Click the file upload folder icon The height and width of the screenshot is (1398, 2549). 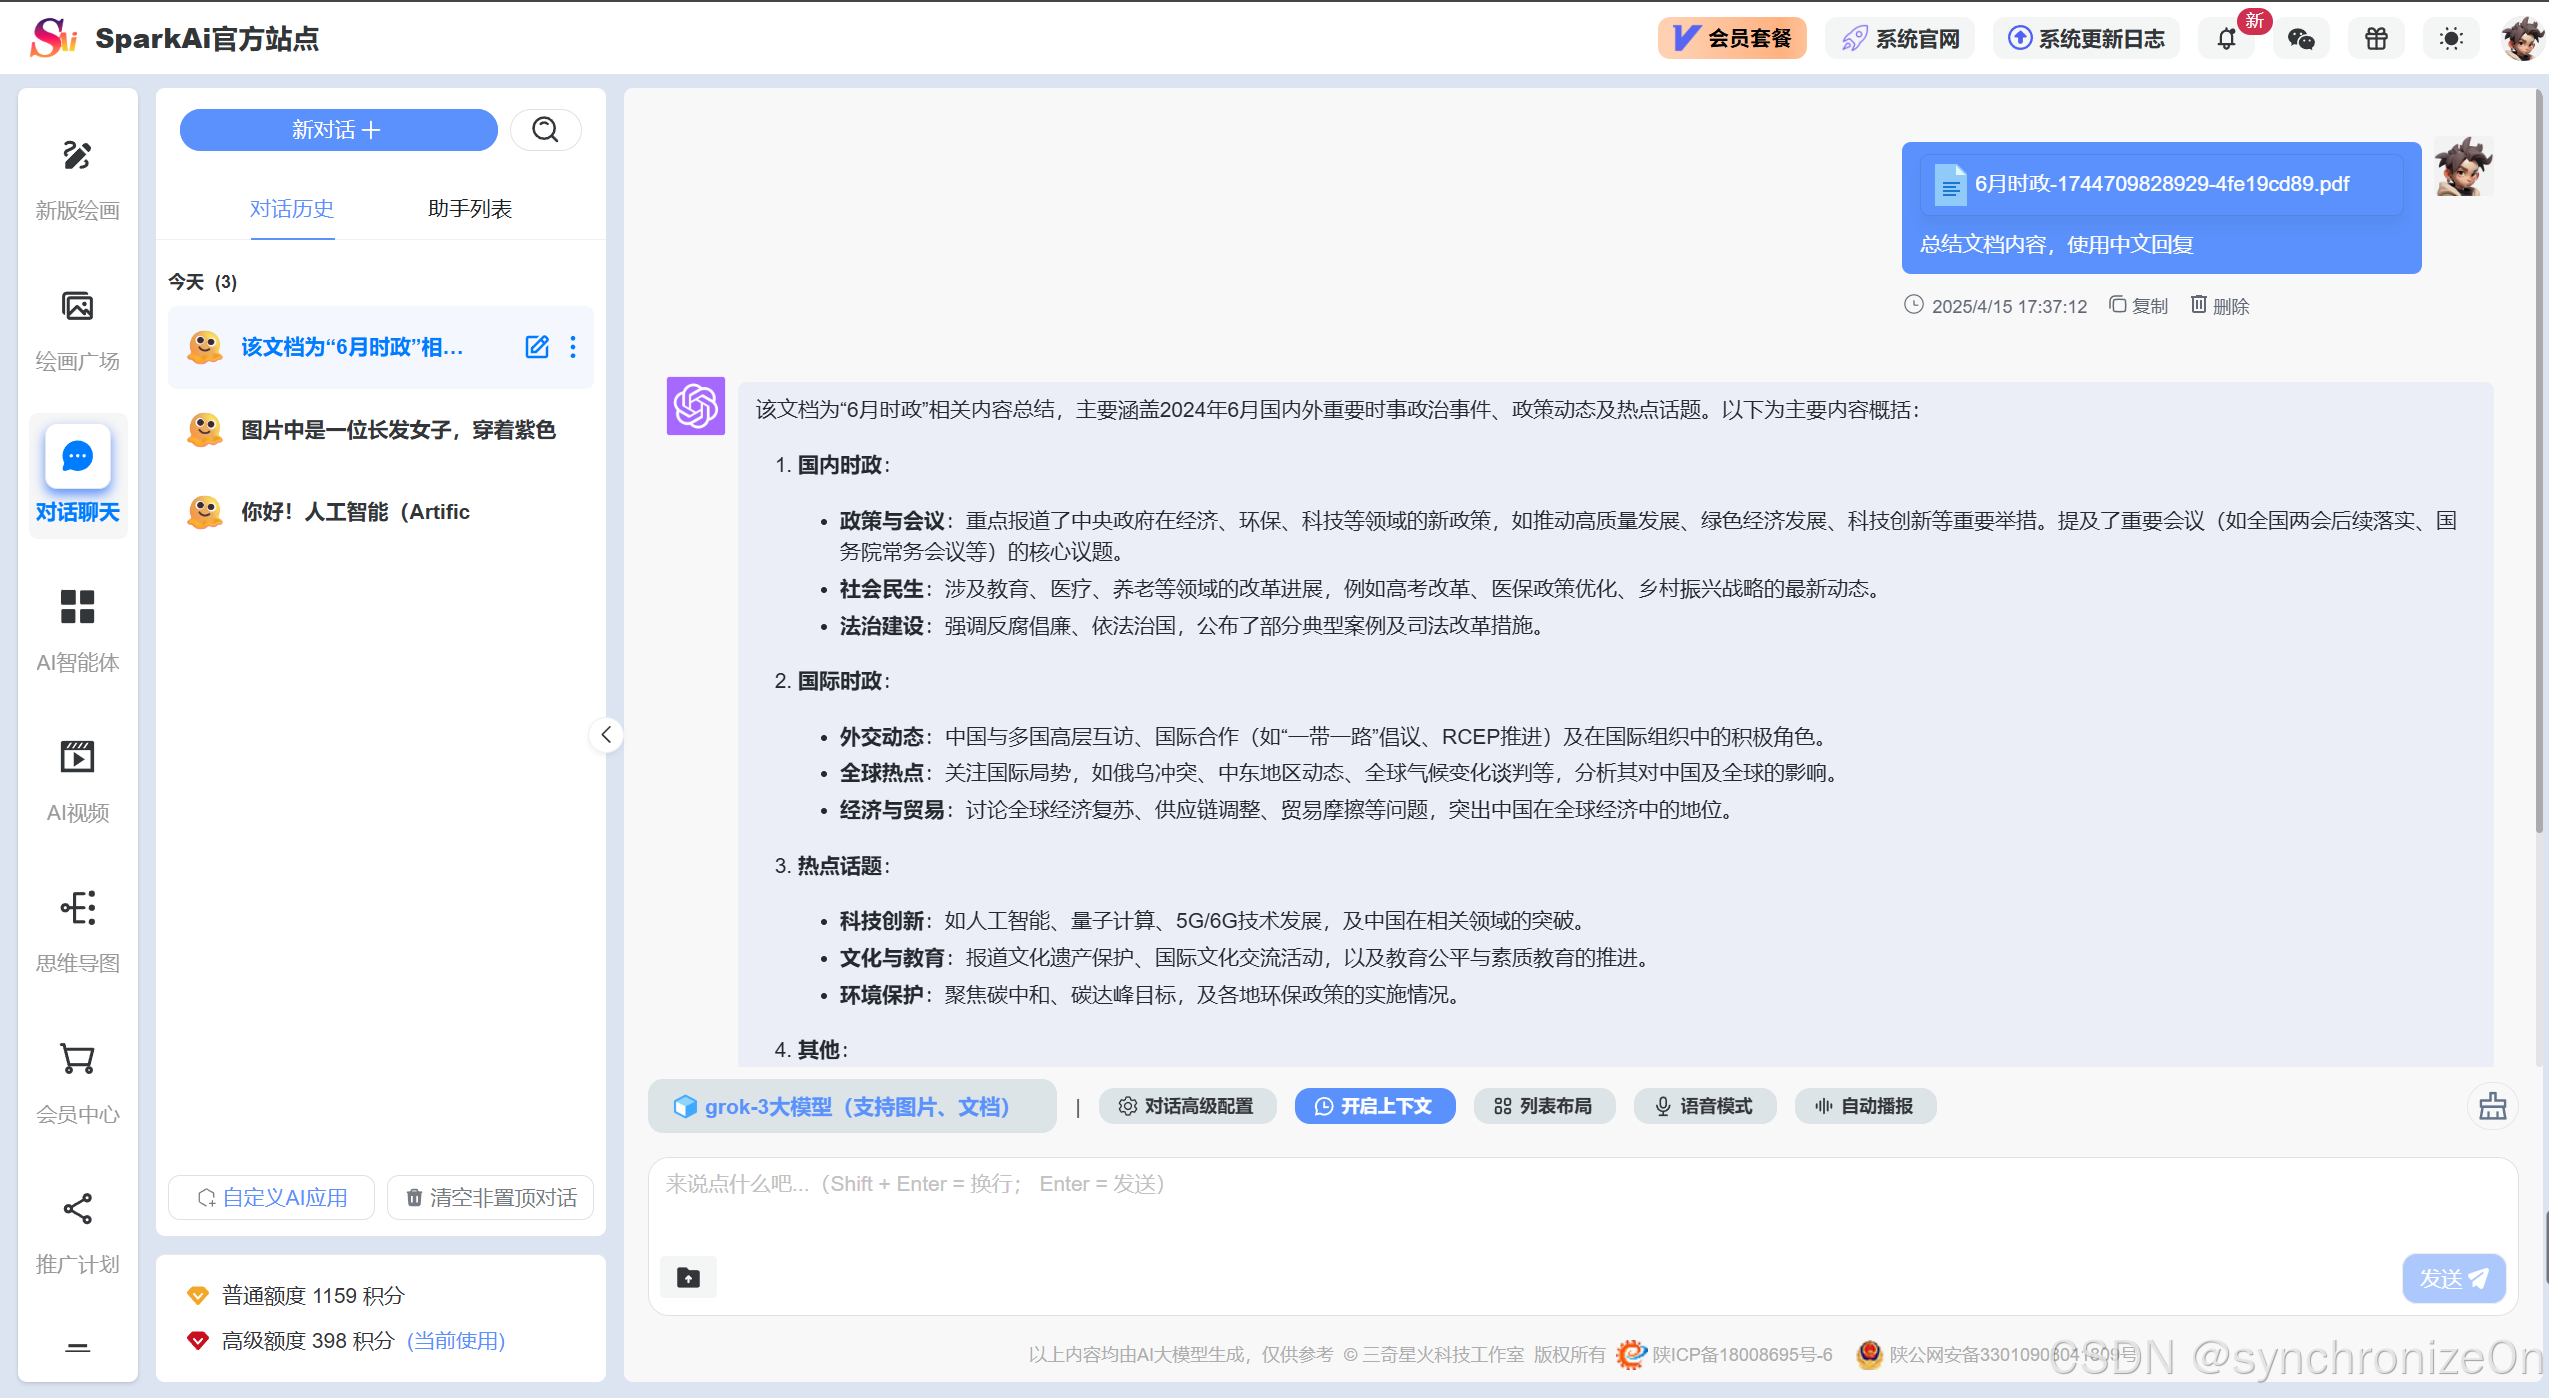tap(688, 1277)
